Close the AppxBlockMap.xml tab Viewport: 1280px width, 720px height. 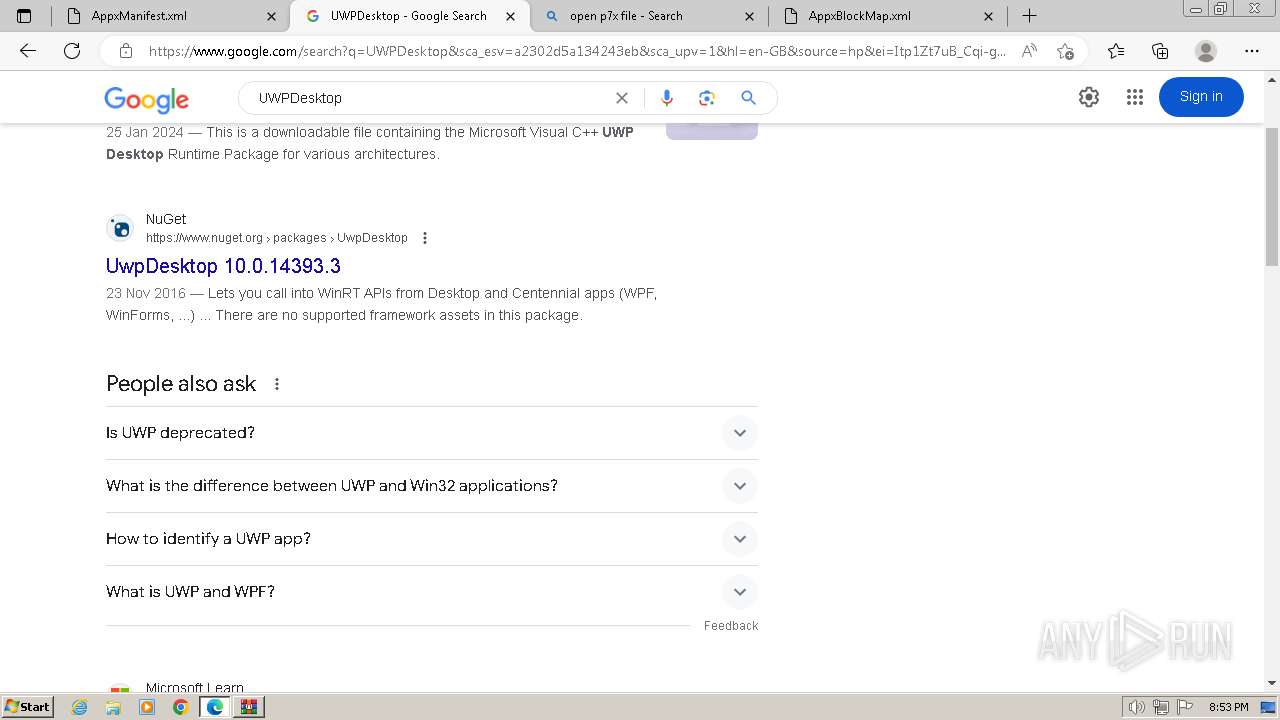(x=988, y=16)
